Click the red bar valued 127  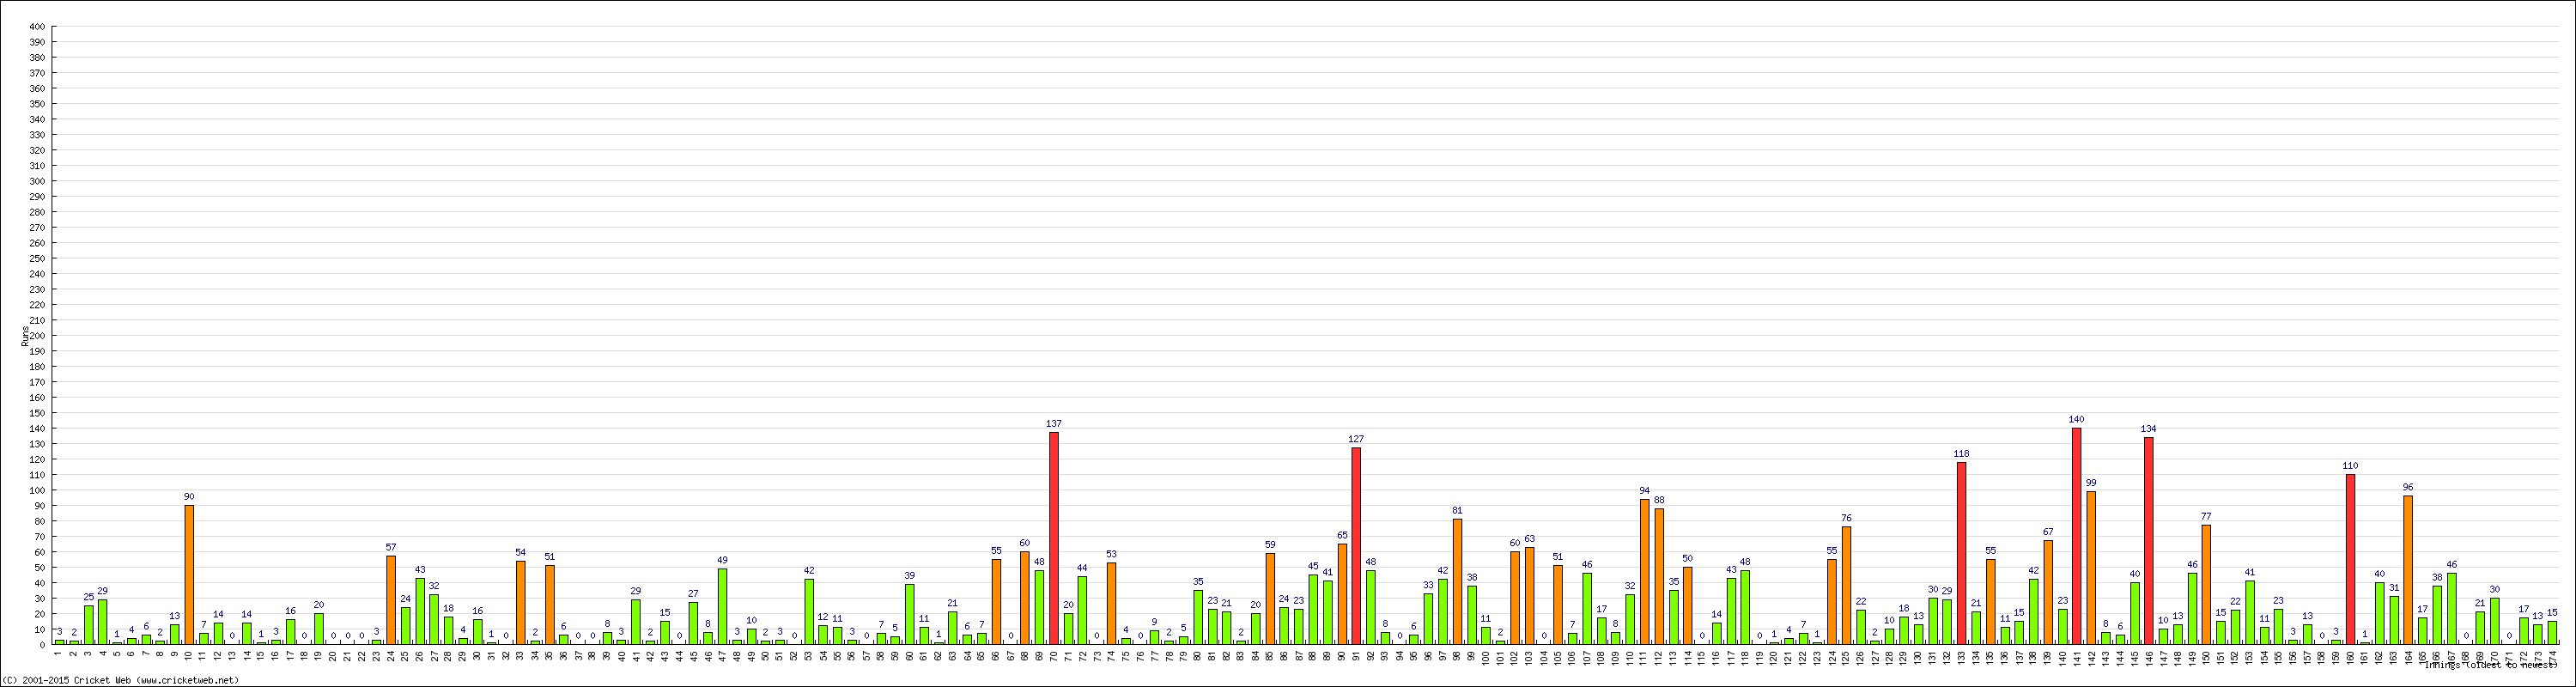pyautogui.click(x=1356, y=546)
